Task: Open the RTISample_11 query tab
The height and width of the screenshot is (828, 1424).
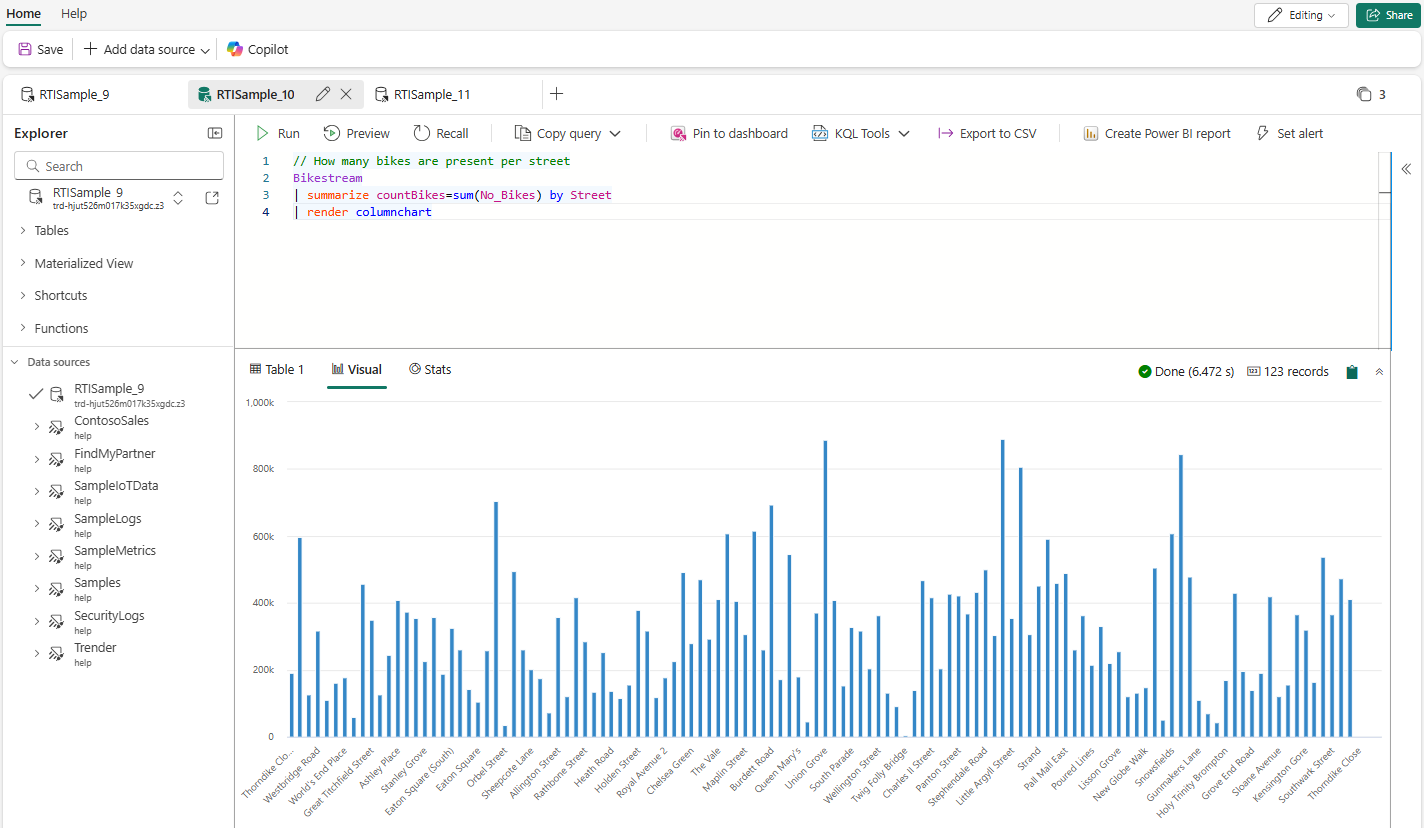Action: (431, 94)
